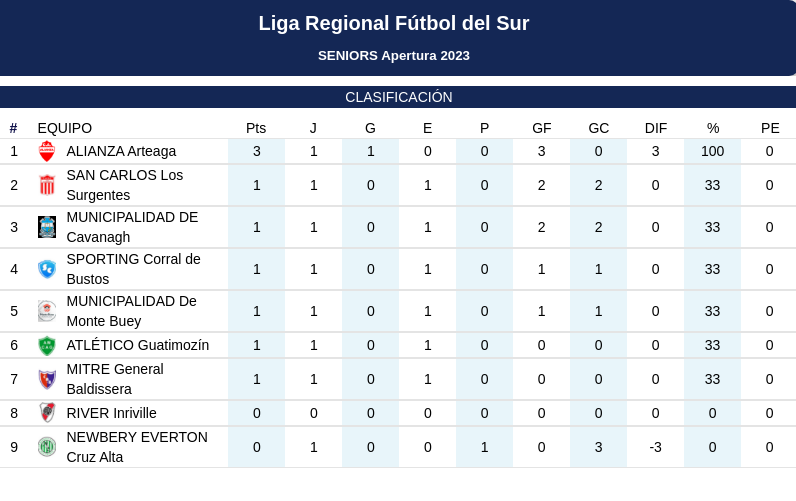Click the EQUIPO column header
796x501 pixels.
[64, 128]
